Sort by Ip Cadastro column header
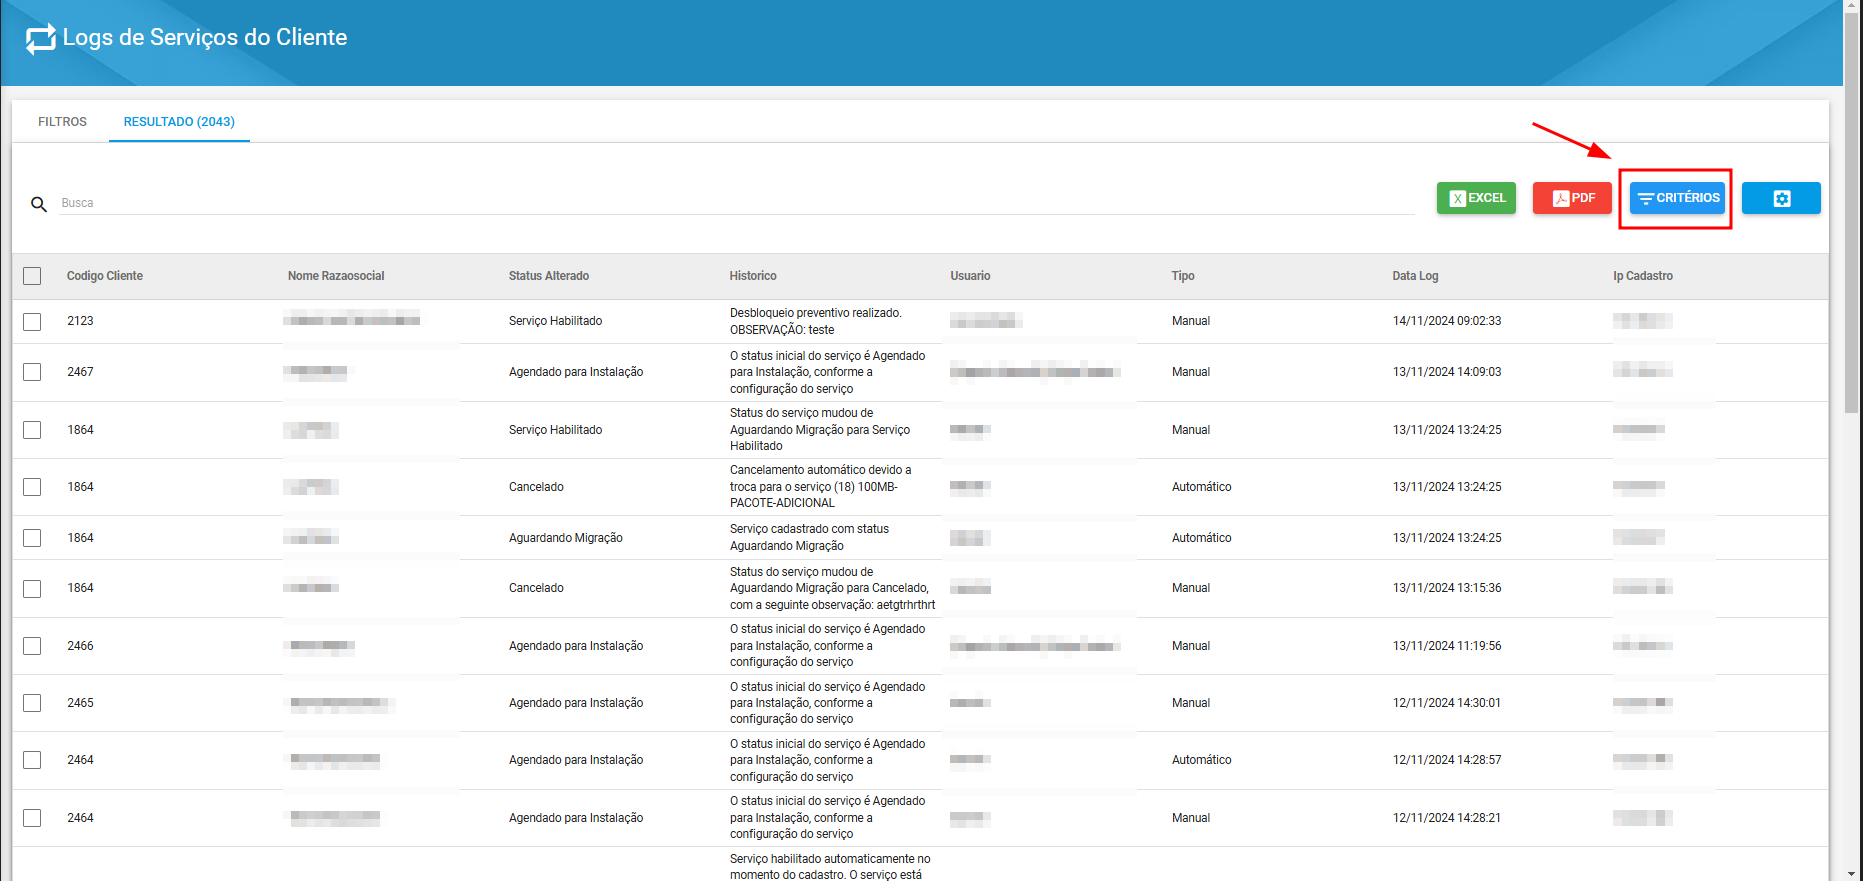Viewport: 1863px width, 881px height. click(x=1643, y=276)
